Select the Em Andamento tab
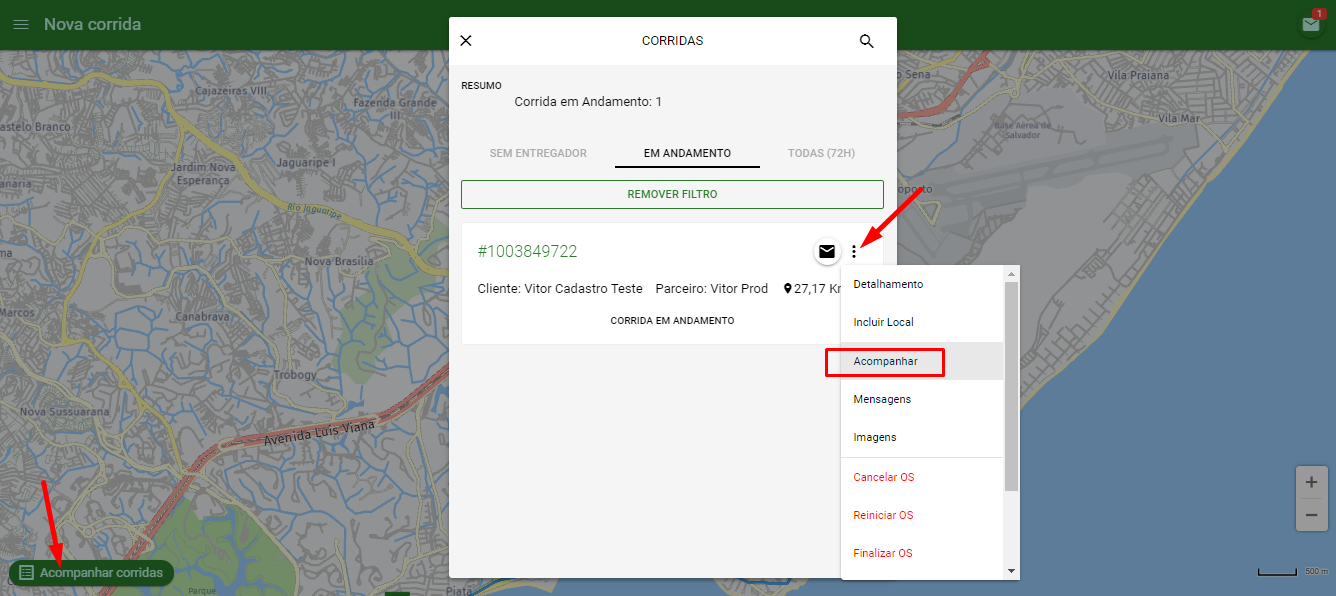Viewport: 1336px width, 596px height. 687,153
